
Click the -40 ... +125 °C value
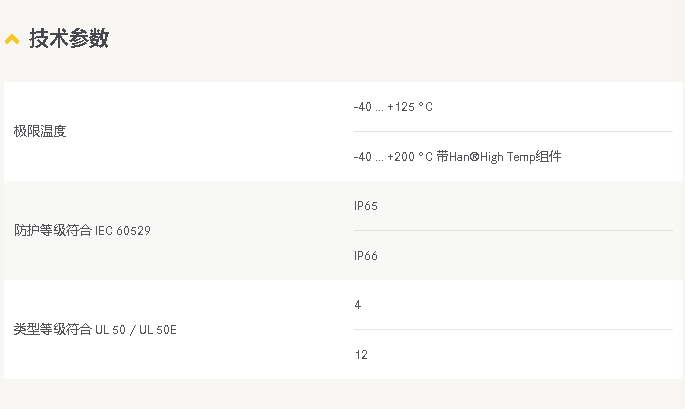pyautogui.click(x=393, y=107)
